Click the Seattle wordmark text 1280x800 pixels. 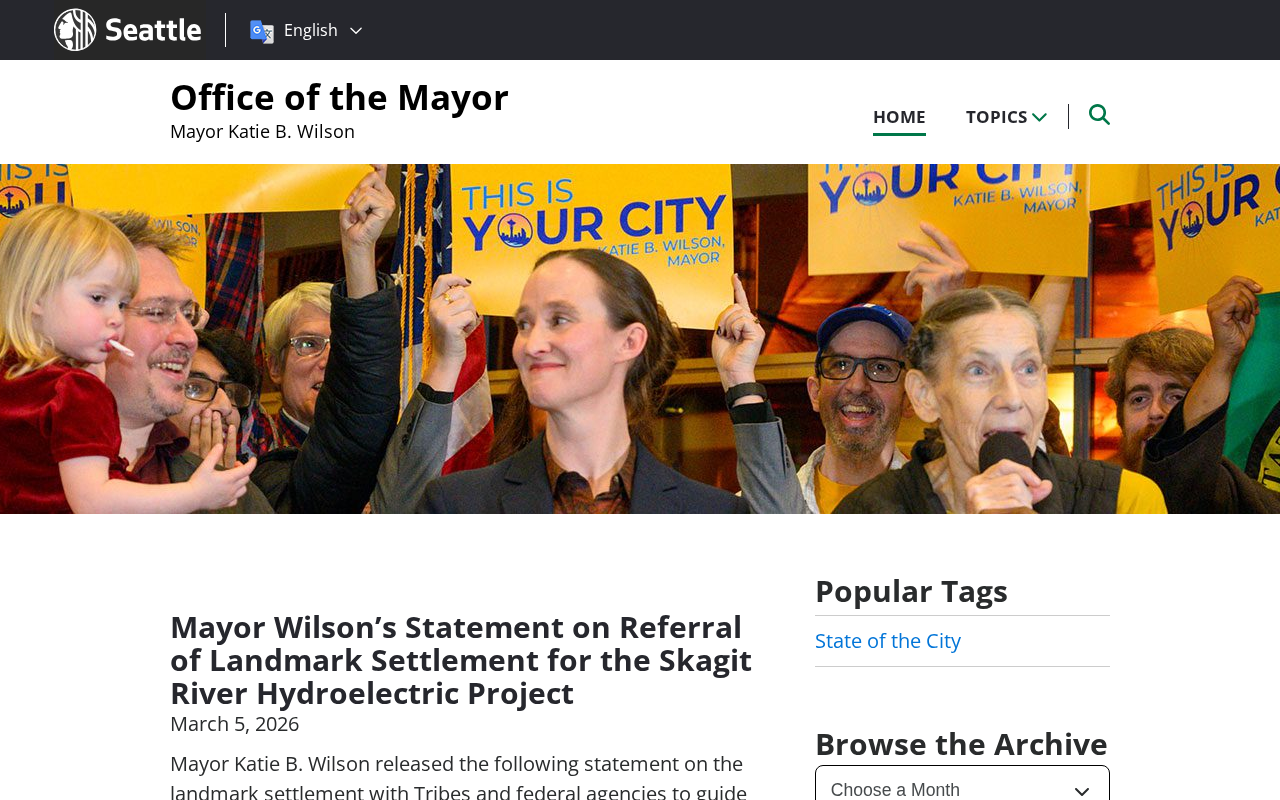coord(153,30)
